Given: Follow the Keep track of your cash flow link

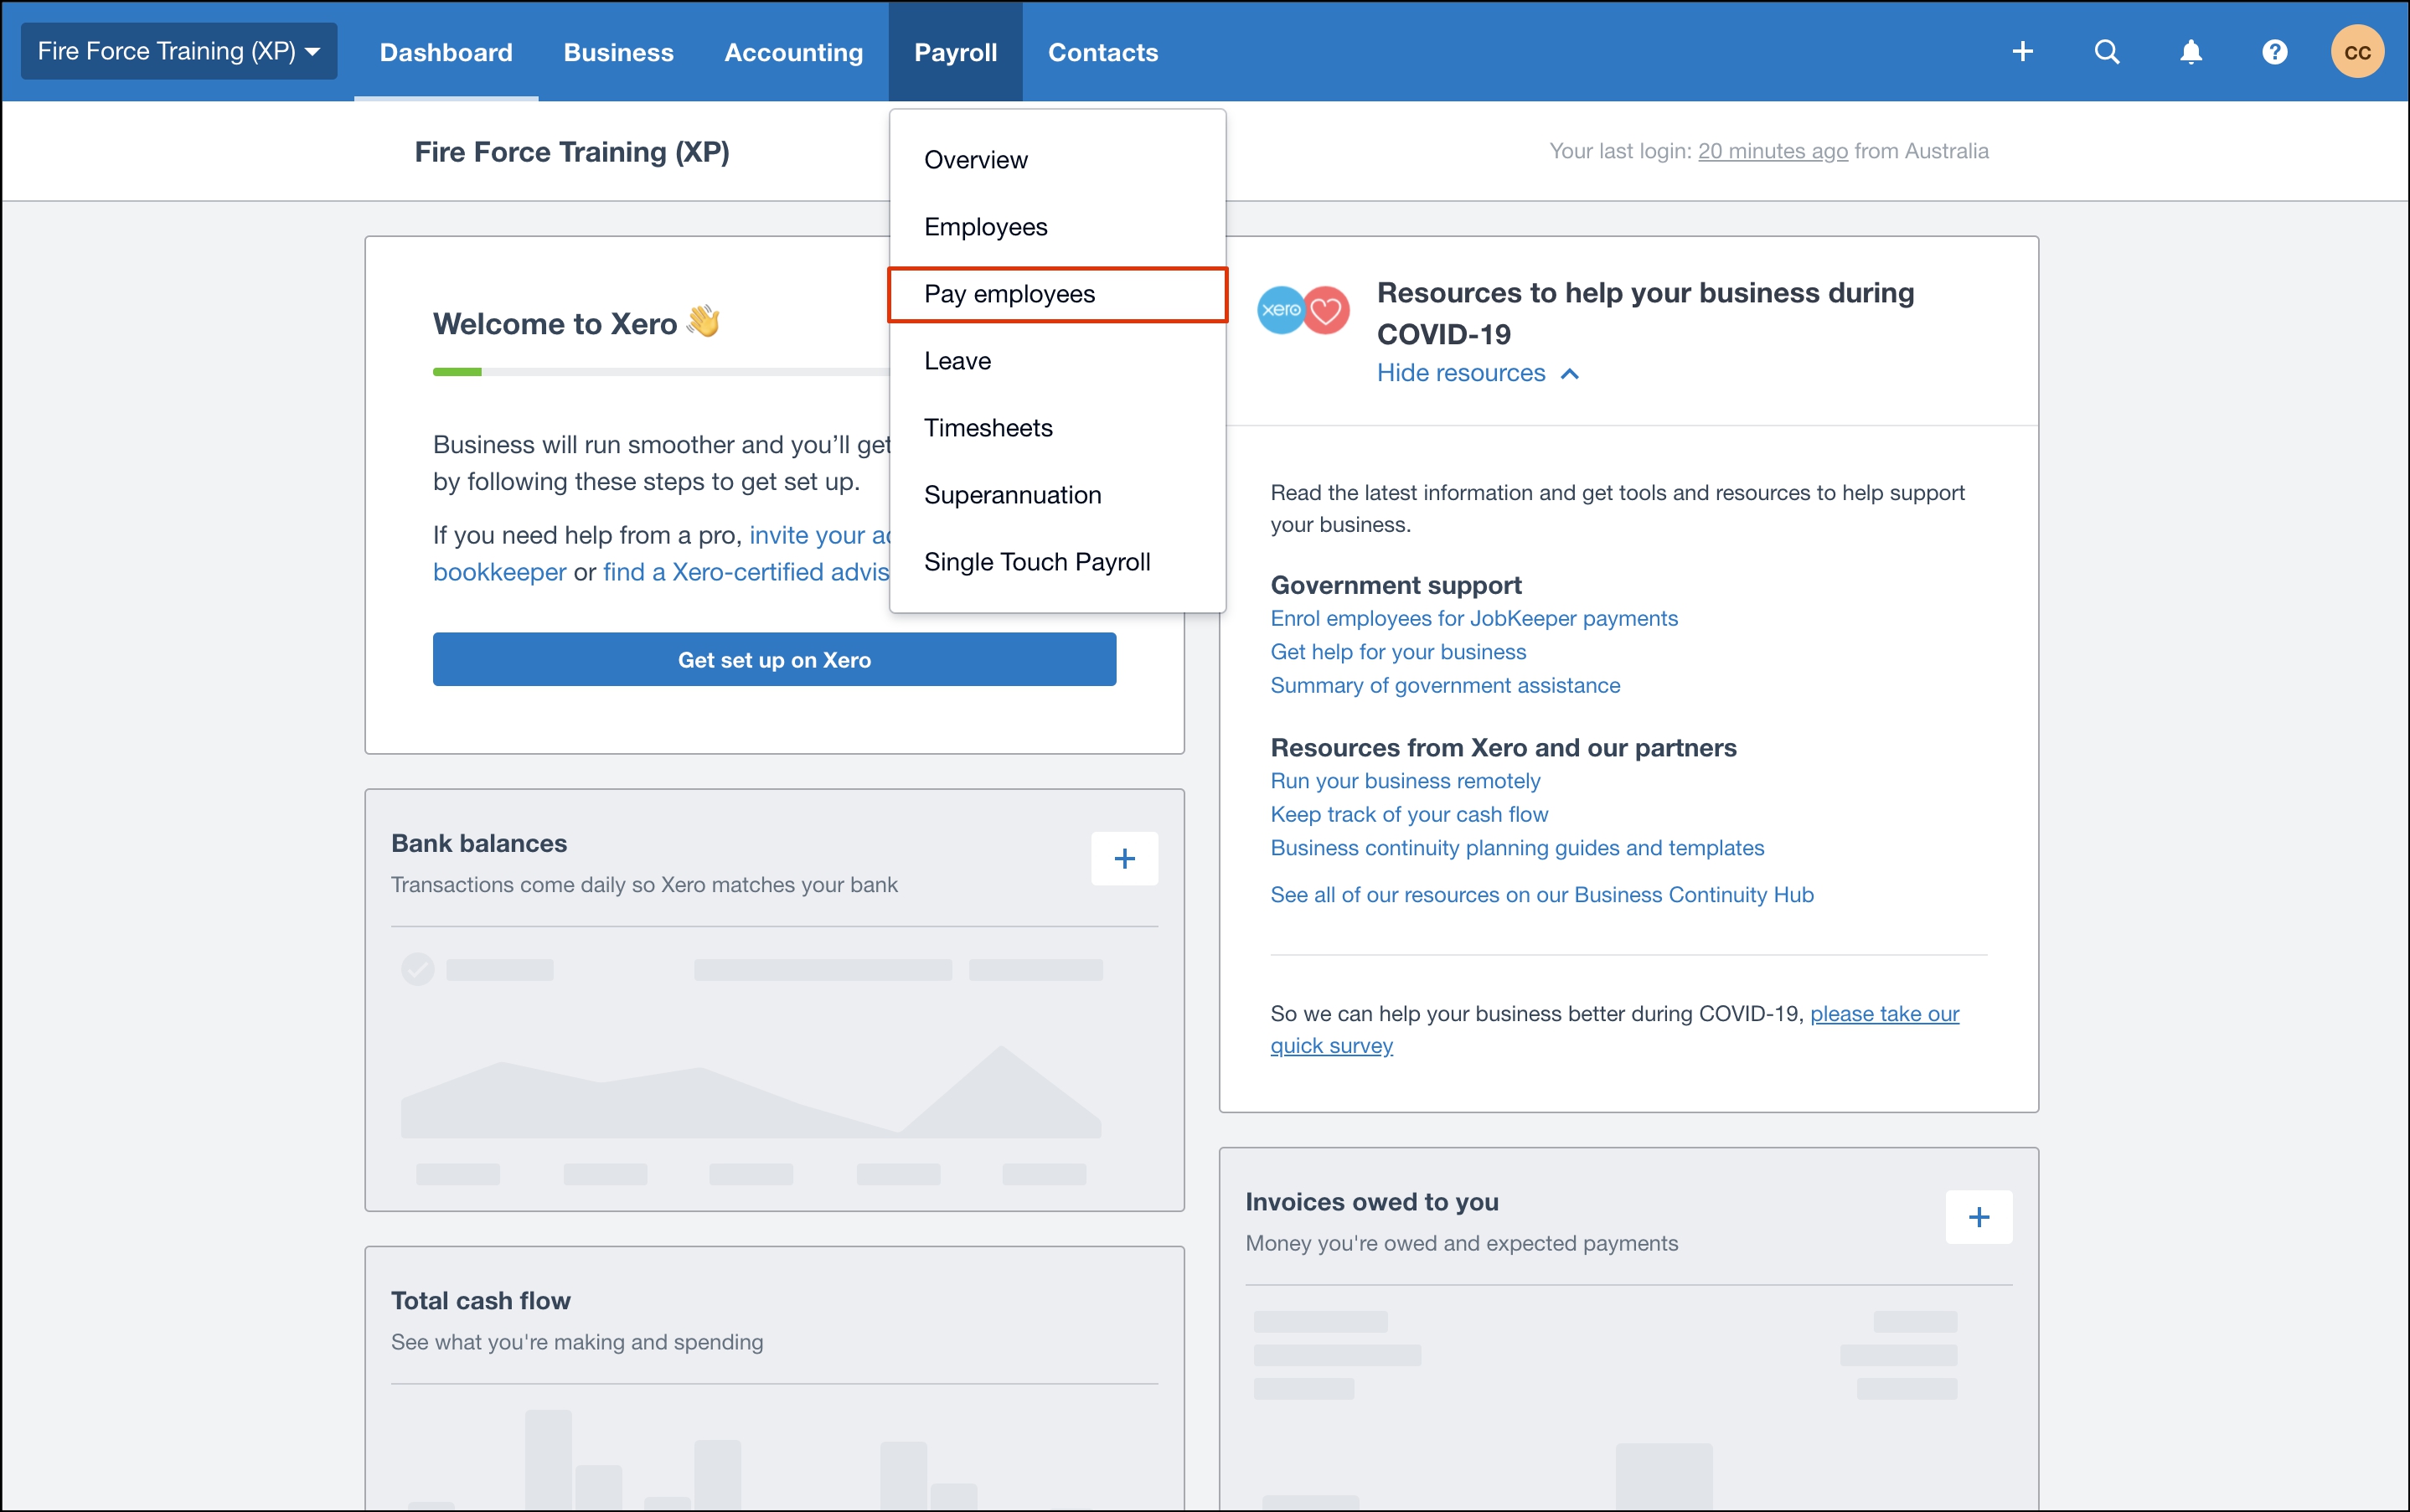Looking at the screenshot, I should click(1408, 814).
